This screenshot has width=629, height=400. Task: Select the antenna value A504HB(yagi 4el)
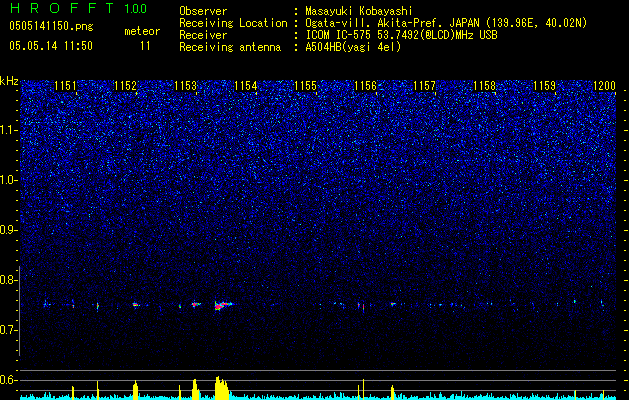[353, 47]
